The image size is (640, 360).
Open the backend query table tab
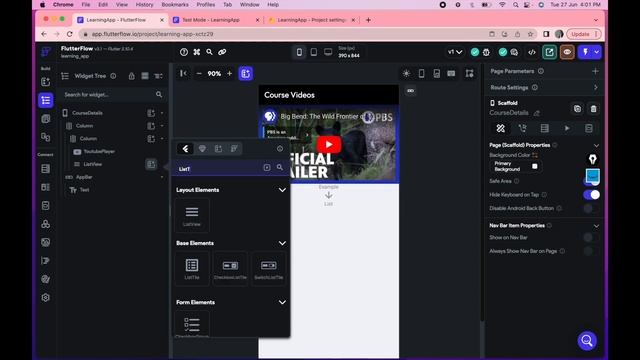(544, 128)
